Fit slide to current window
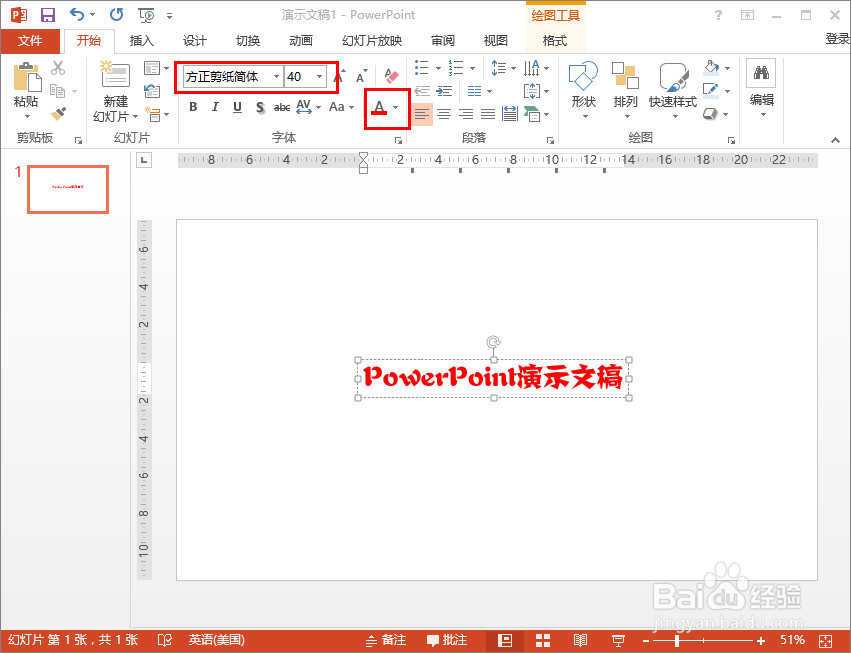This screenshot has width=851, height=653. [825, 641]
